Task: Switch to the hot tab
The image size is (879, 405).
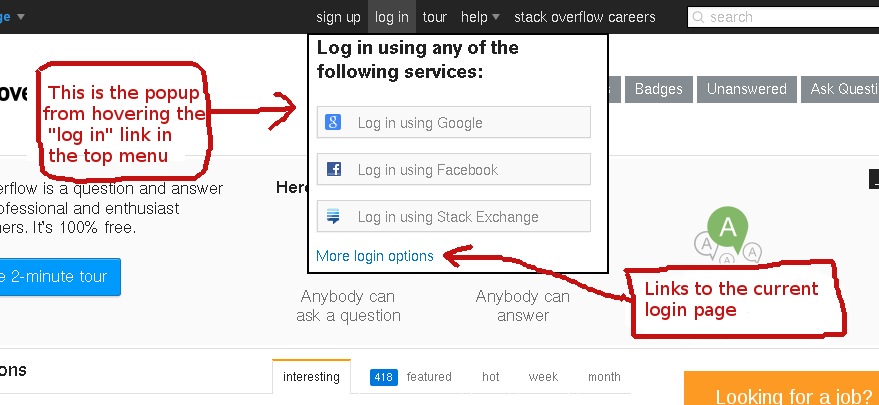Action: 491,377
